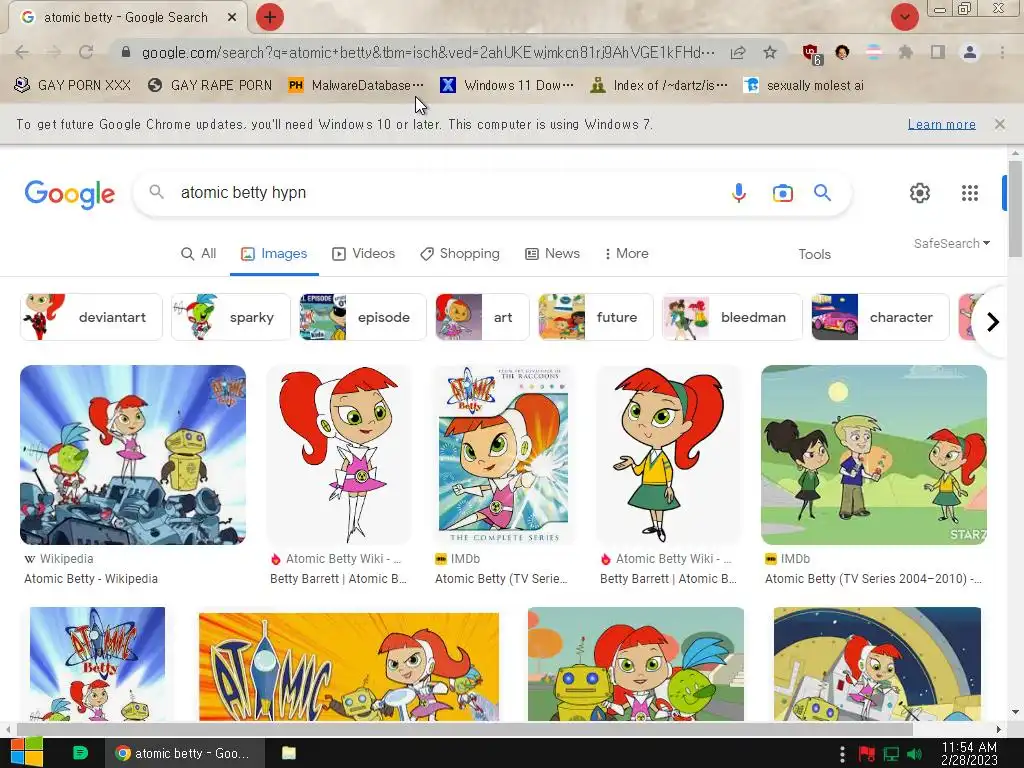1024x768 pixels.
Task: Open the Tools filter options
Action: pyautogui.click(x=814, y=254)
